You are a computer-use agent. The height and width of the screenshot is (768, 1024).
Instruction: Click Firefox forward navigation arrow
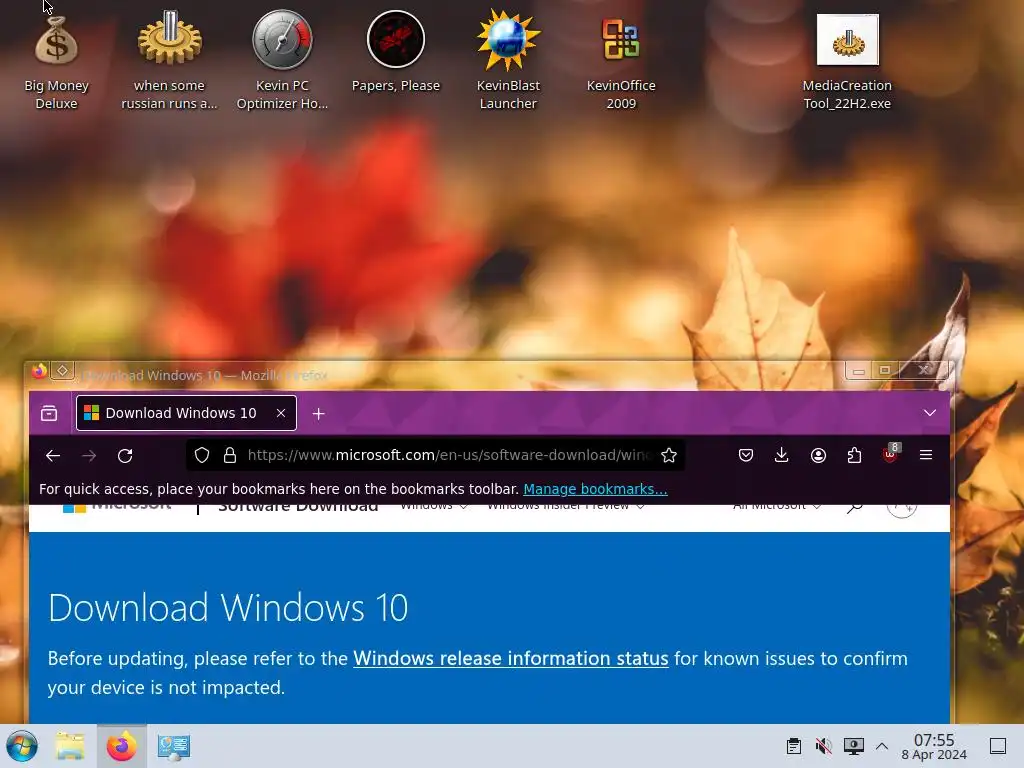coord(89,455)
